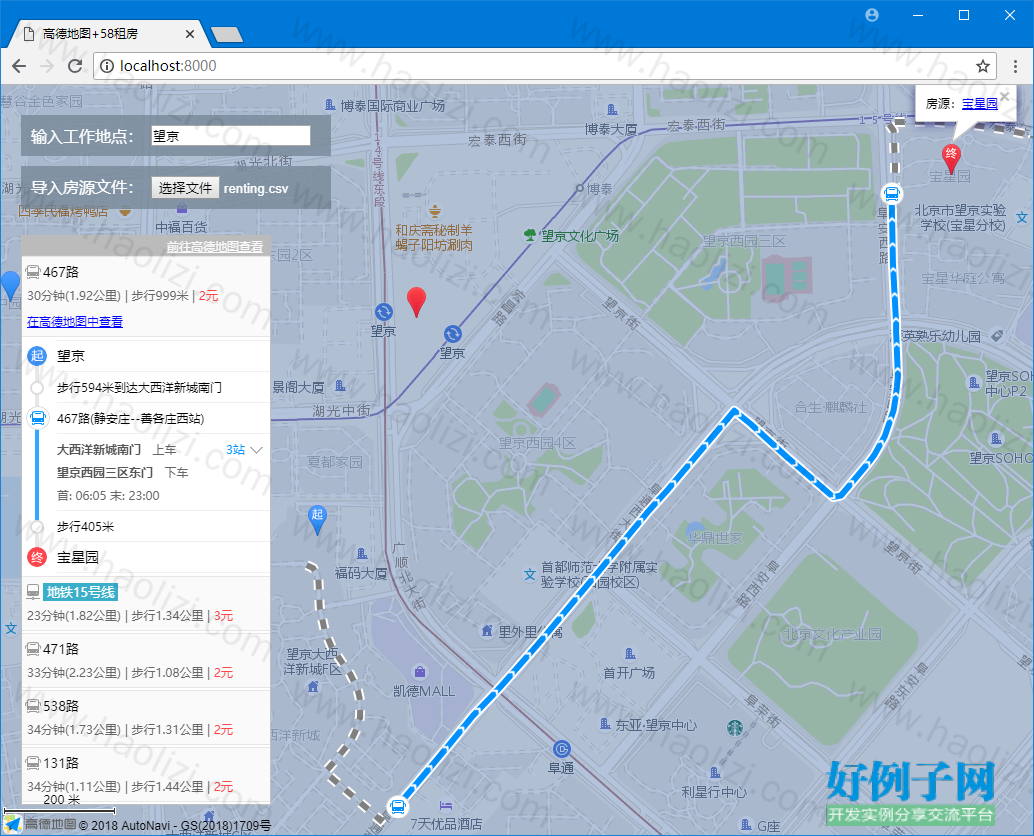Click the 凯德MALL shopping icon
The width and height of the screenshot is (1034, 836).
pyautogui.click(x=419, y=672)
